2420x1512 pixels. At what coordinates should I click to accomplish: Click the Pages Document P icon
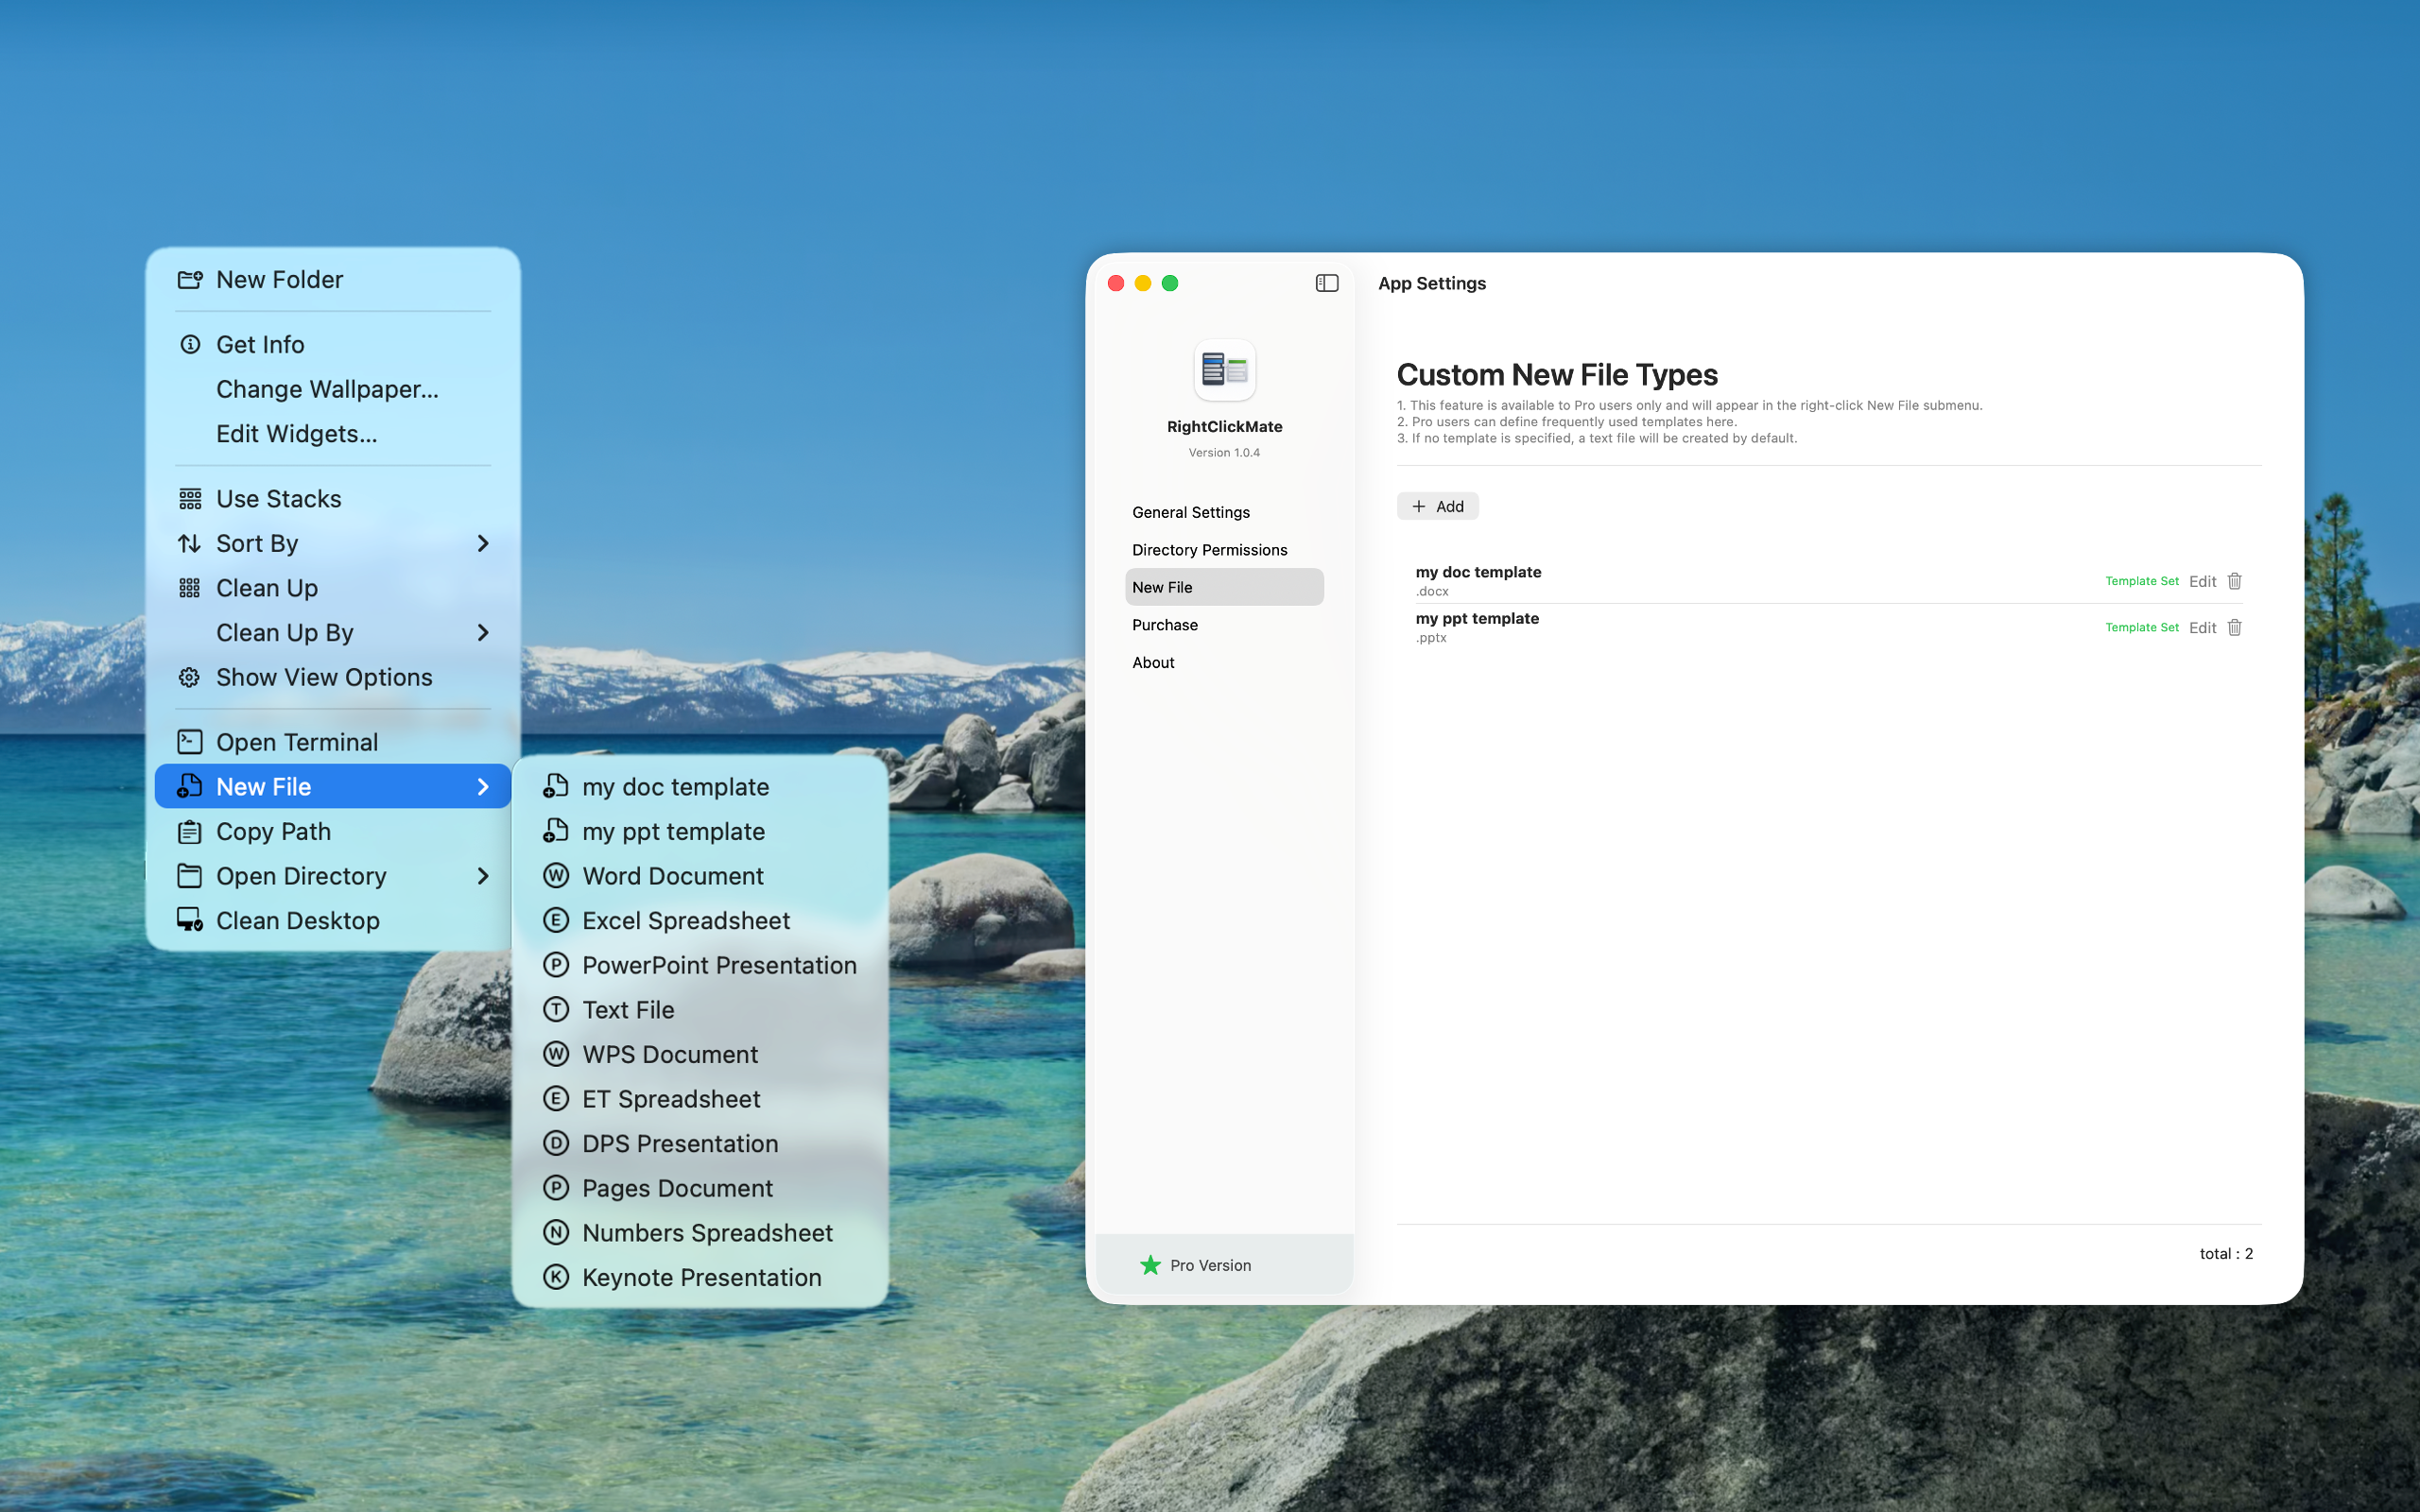click(556, 1188)
